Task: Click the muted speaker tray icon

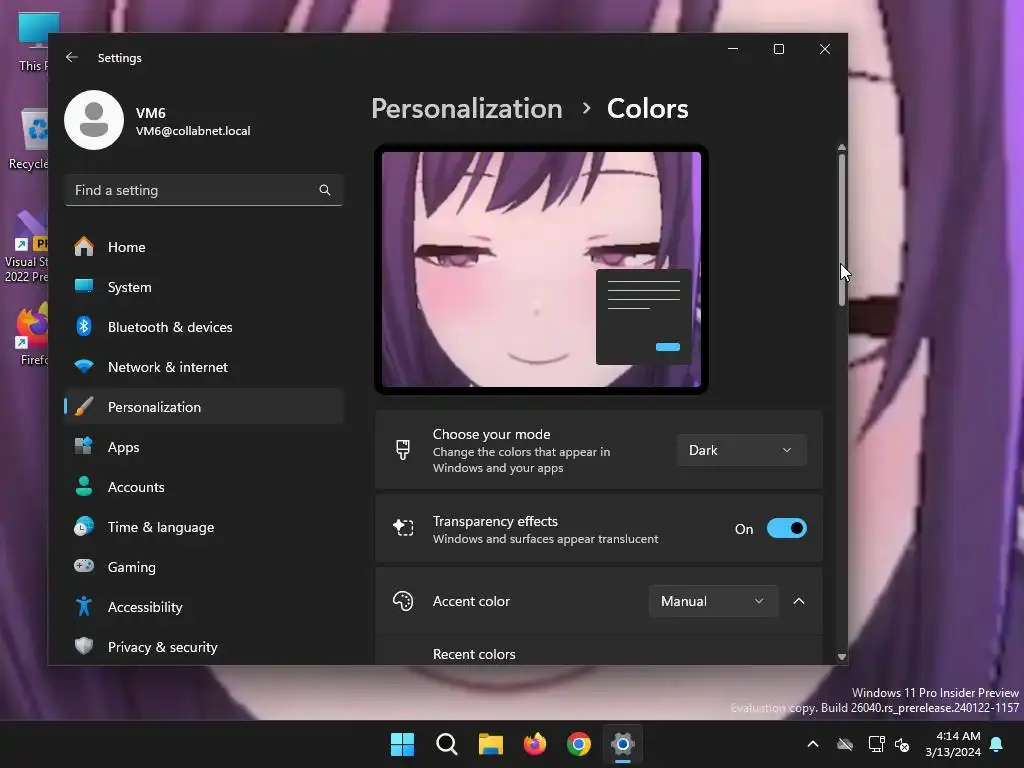Action: (902, 744)
